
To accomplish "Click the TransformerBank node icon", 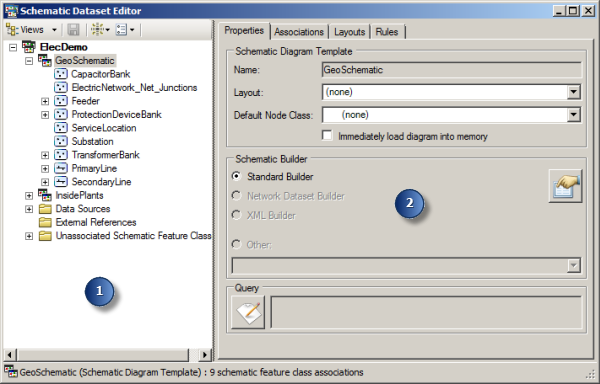I will (x=60, y=155).
